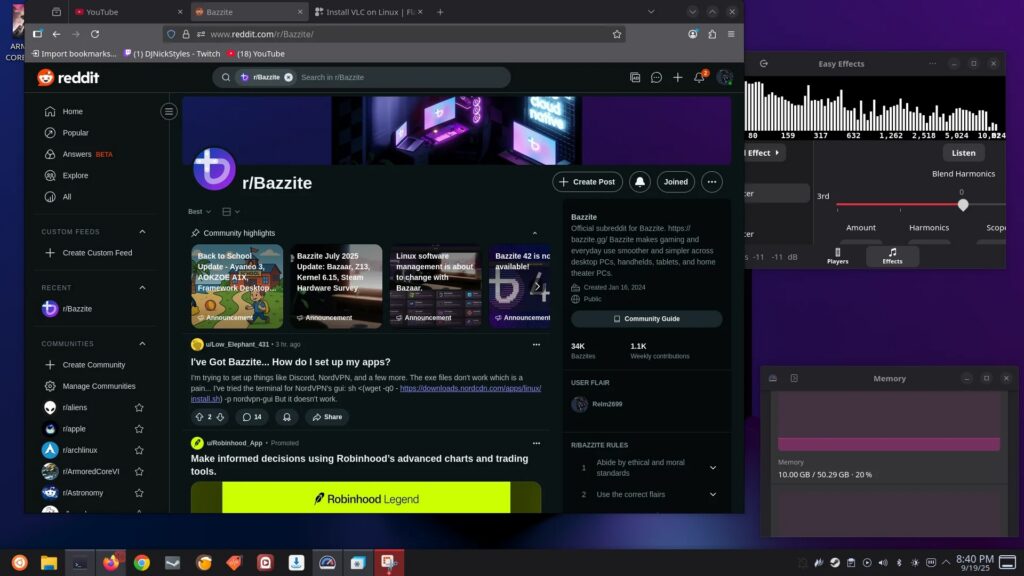Image resolution: width=1024 pixels, height=576 pixels.
Task: Open Reddit chat icon in header
Action: click(x=656, y=78)
